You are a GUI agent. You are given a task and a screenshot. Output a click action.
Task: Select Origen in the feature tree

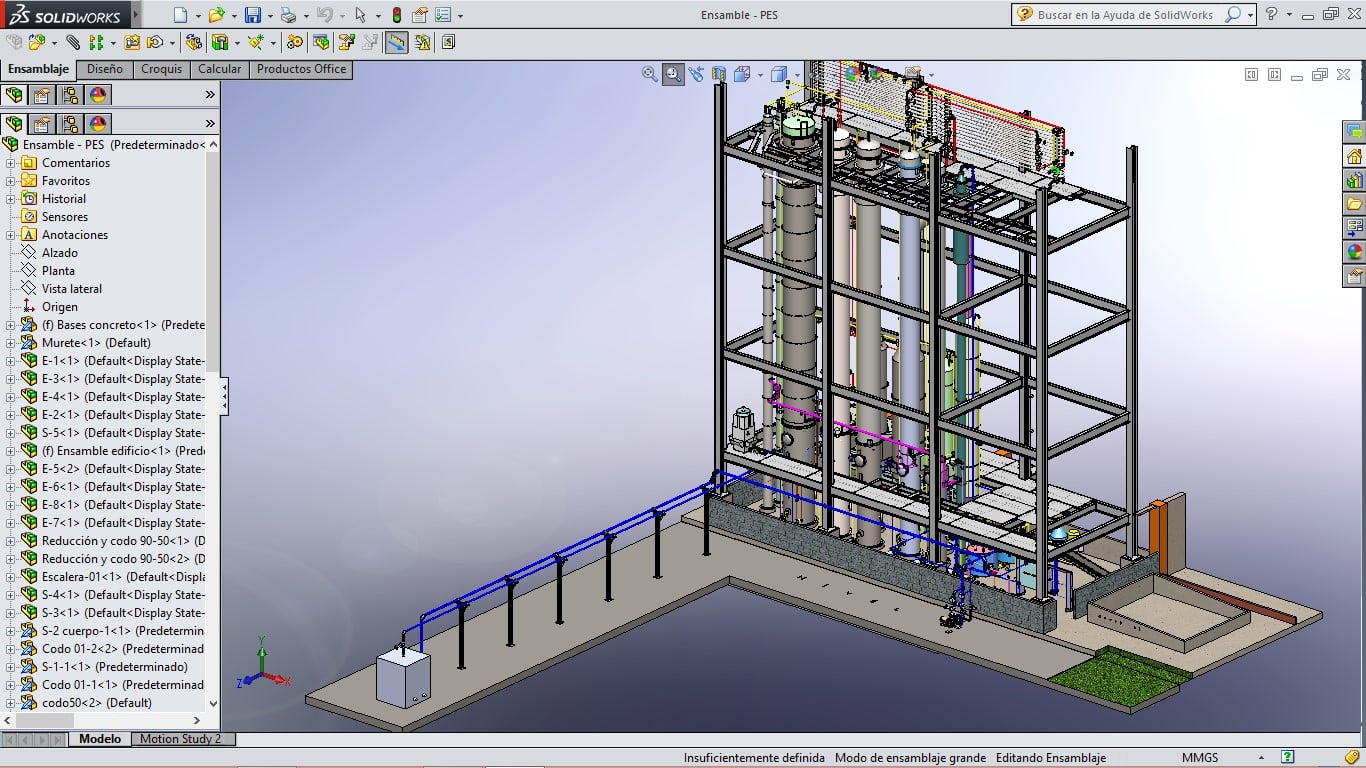[x=59, y=307]
